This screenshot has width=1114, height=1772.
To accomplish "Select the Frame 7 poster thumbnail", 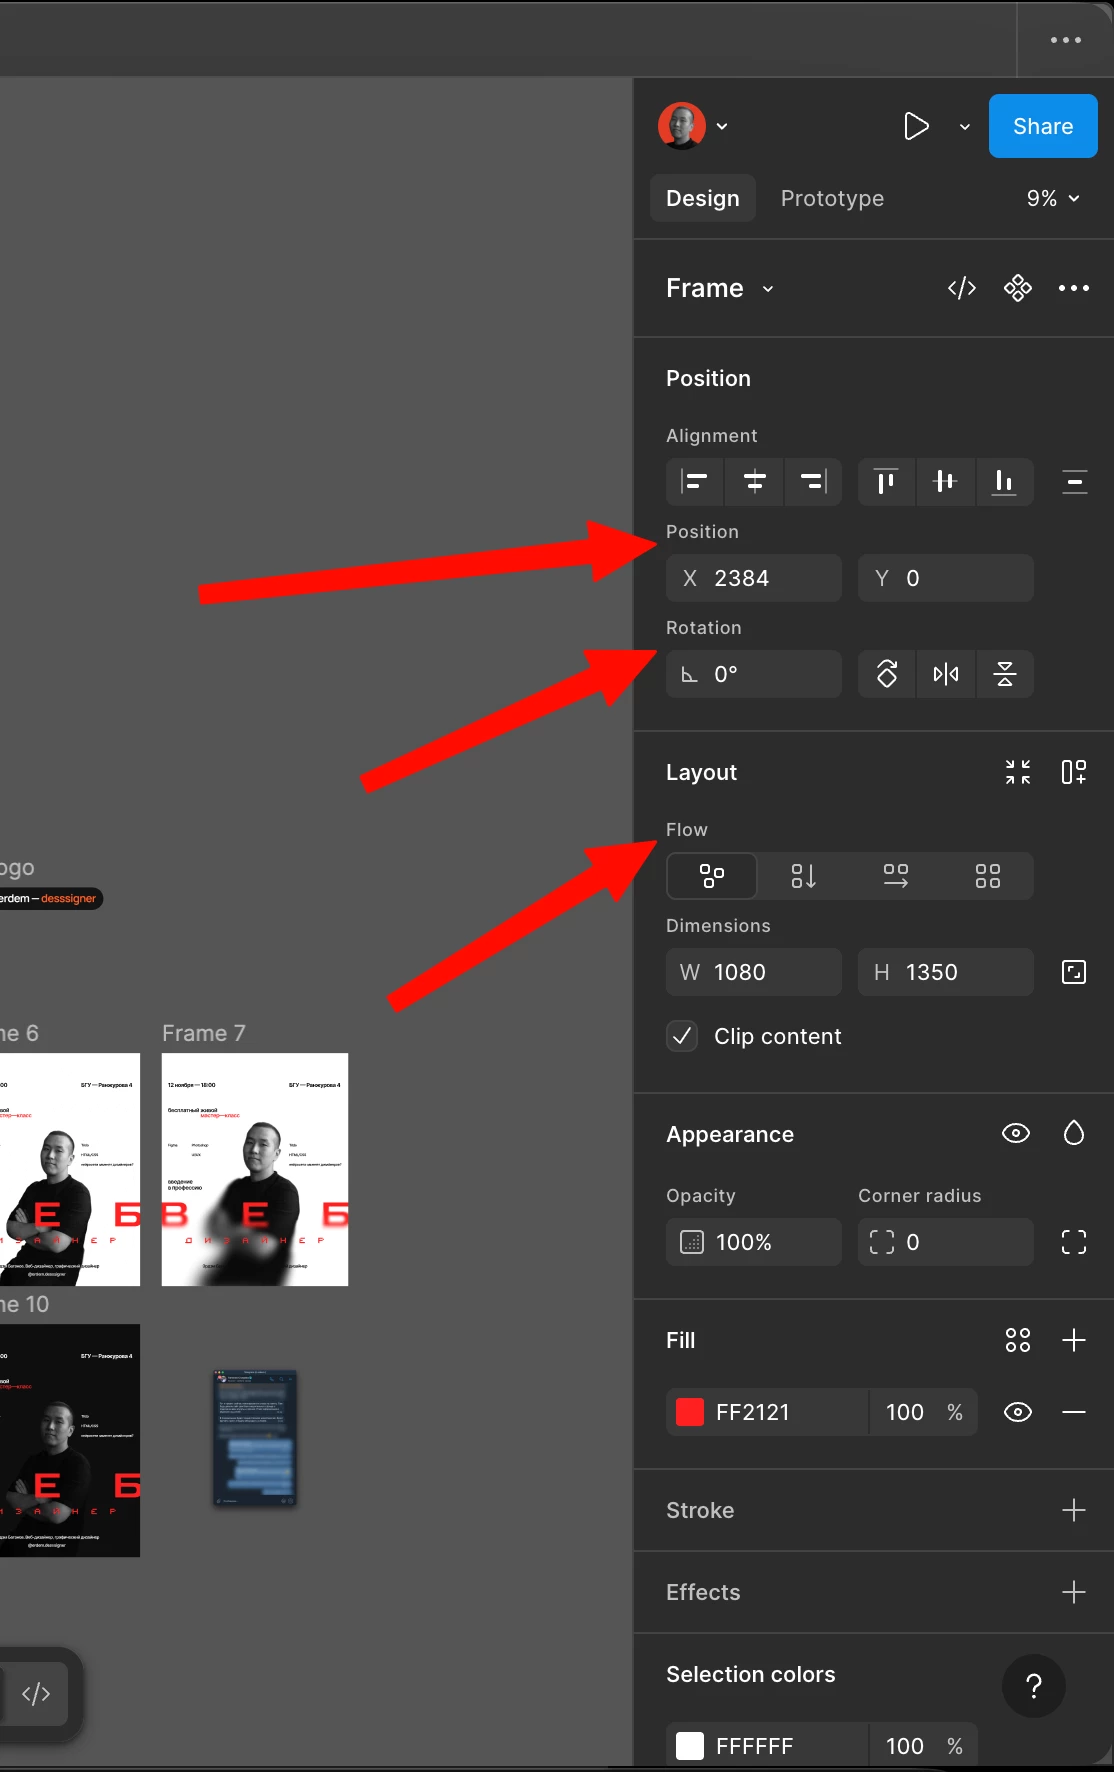I will point(255,1169).
